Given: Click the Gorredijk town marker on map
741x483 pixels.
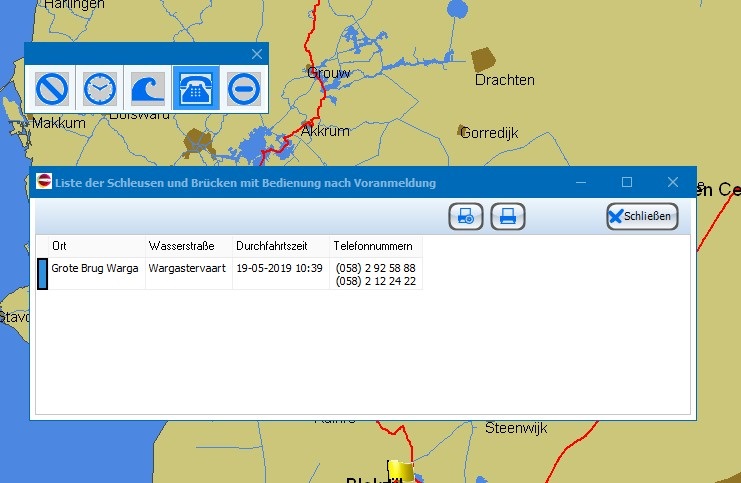Looking at the screenshot, I should (463, 131).
